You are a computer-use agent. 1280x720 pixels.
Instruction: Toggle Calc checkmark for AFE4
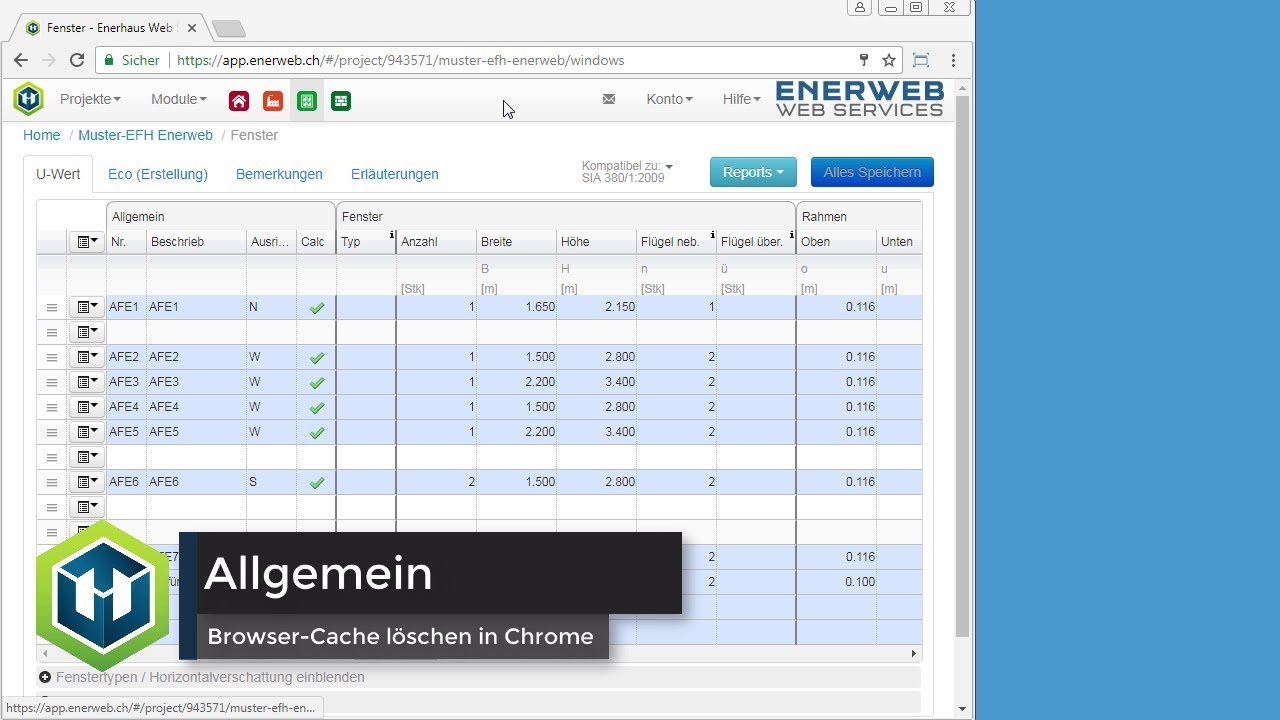pos(317,408)
